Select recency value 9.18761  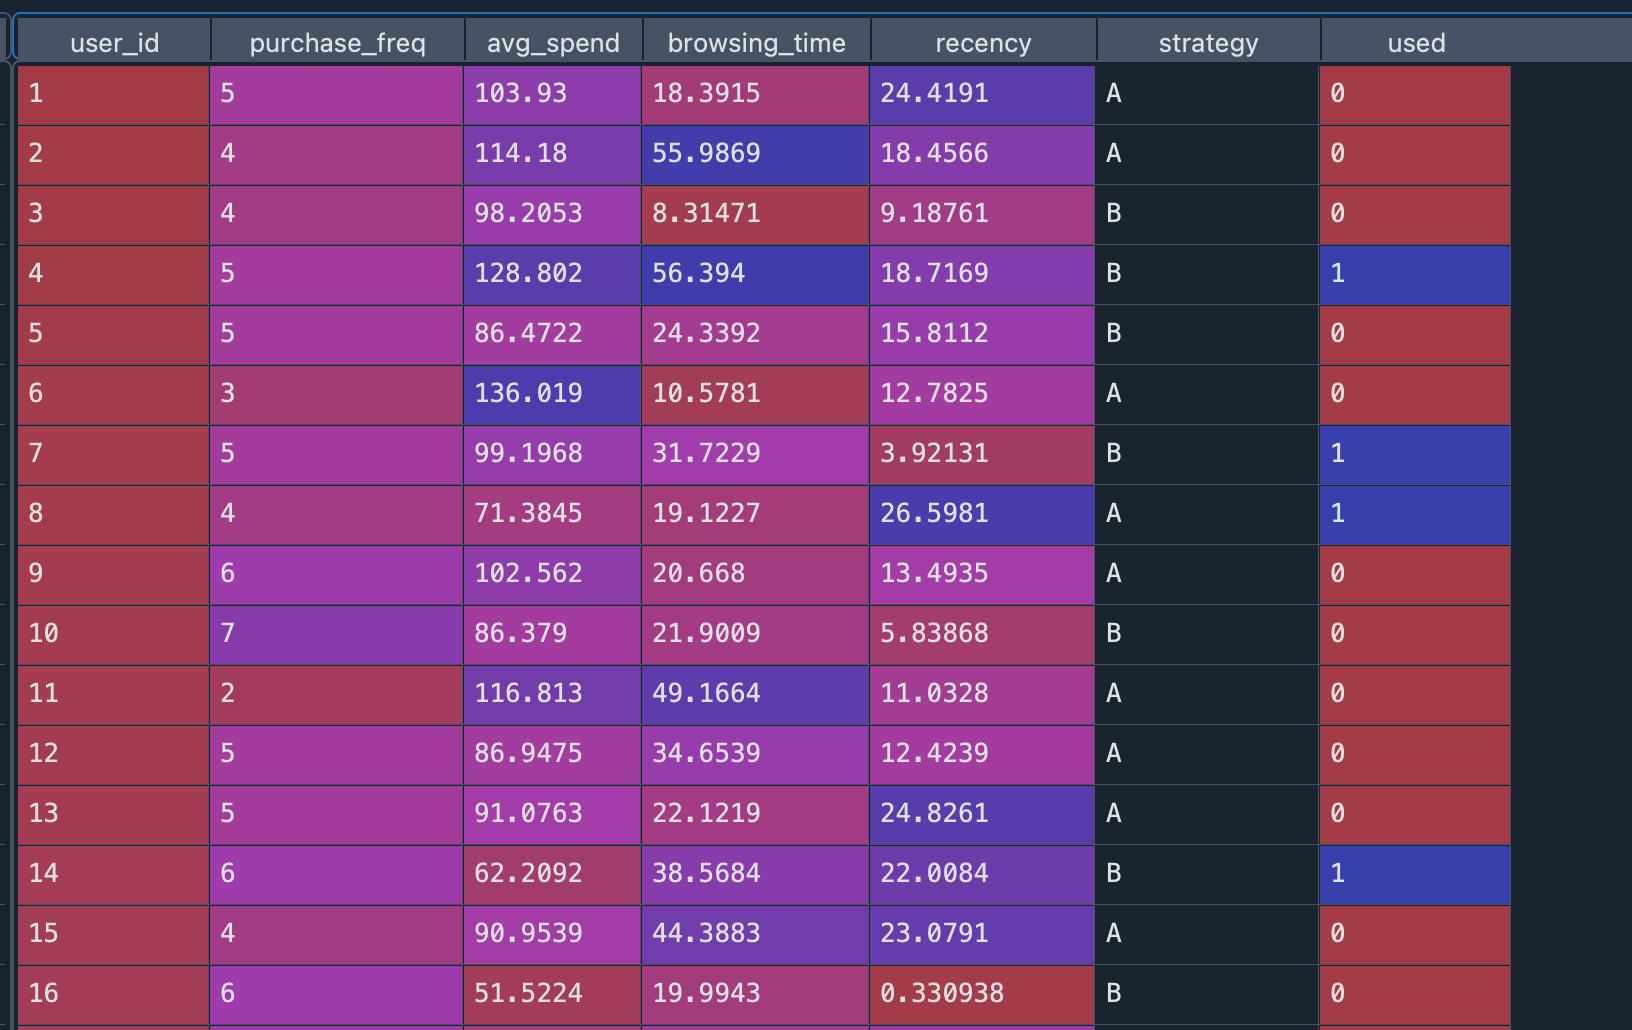[x=982, y=215]
